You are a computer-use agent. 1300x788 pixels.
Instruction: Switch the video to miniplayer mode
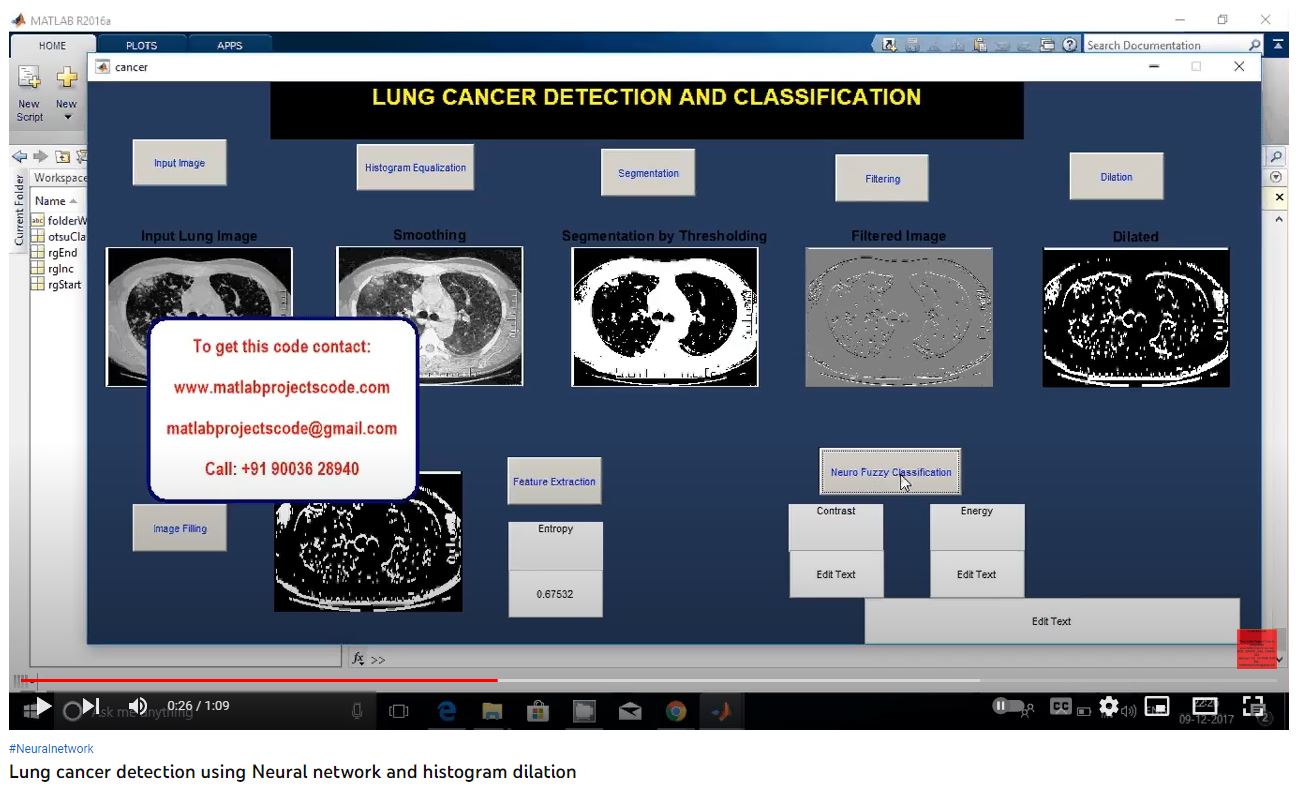click(x=1157, y=706)
